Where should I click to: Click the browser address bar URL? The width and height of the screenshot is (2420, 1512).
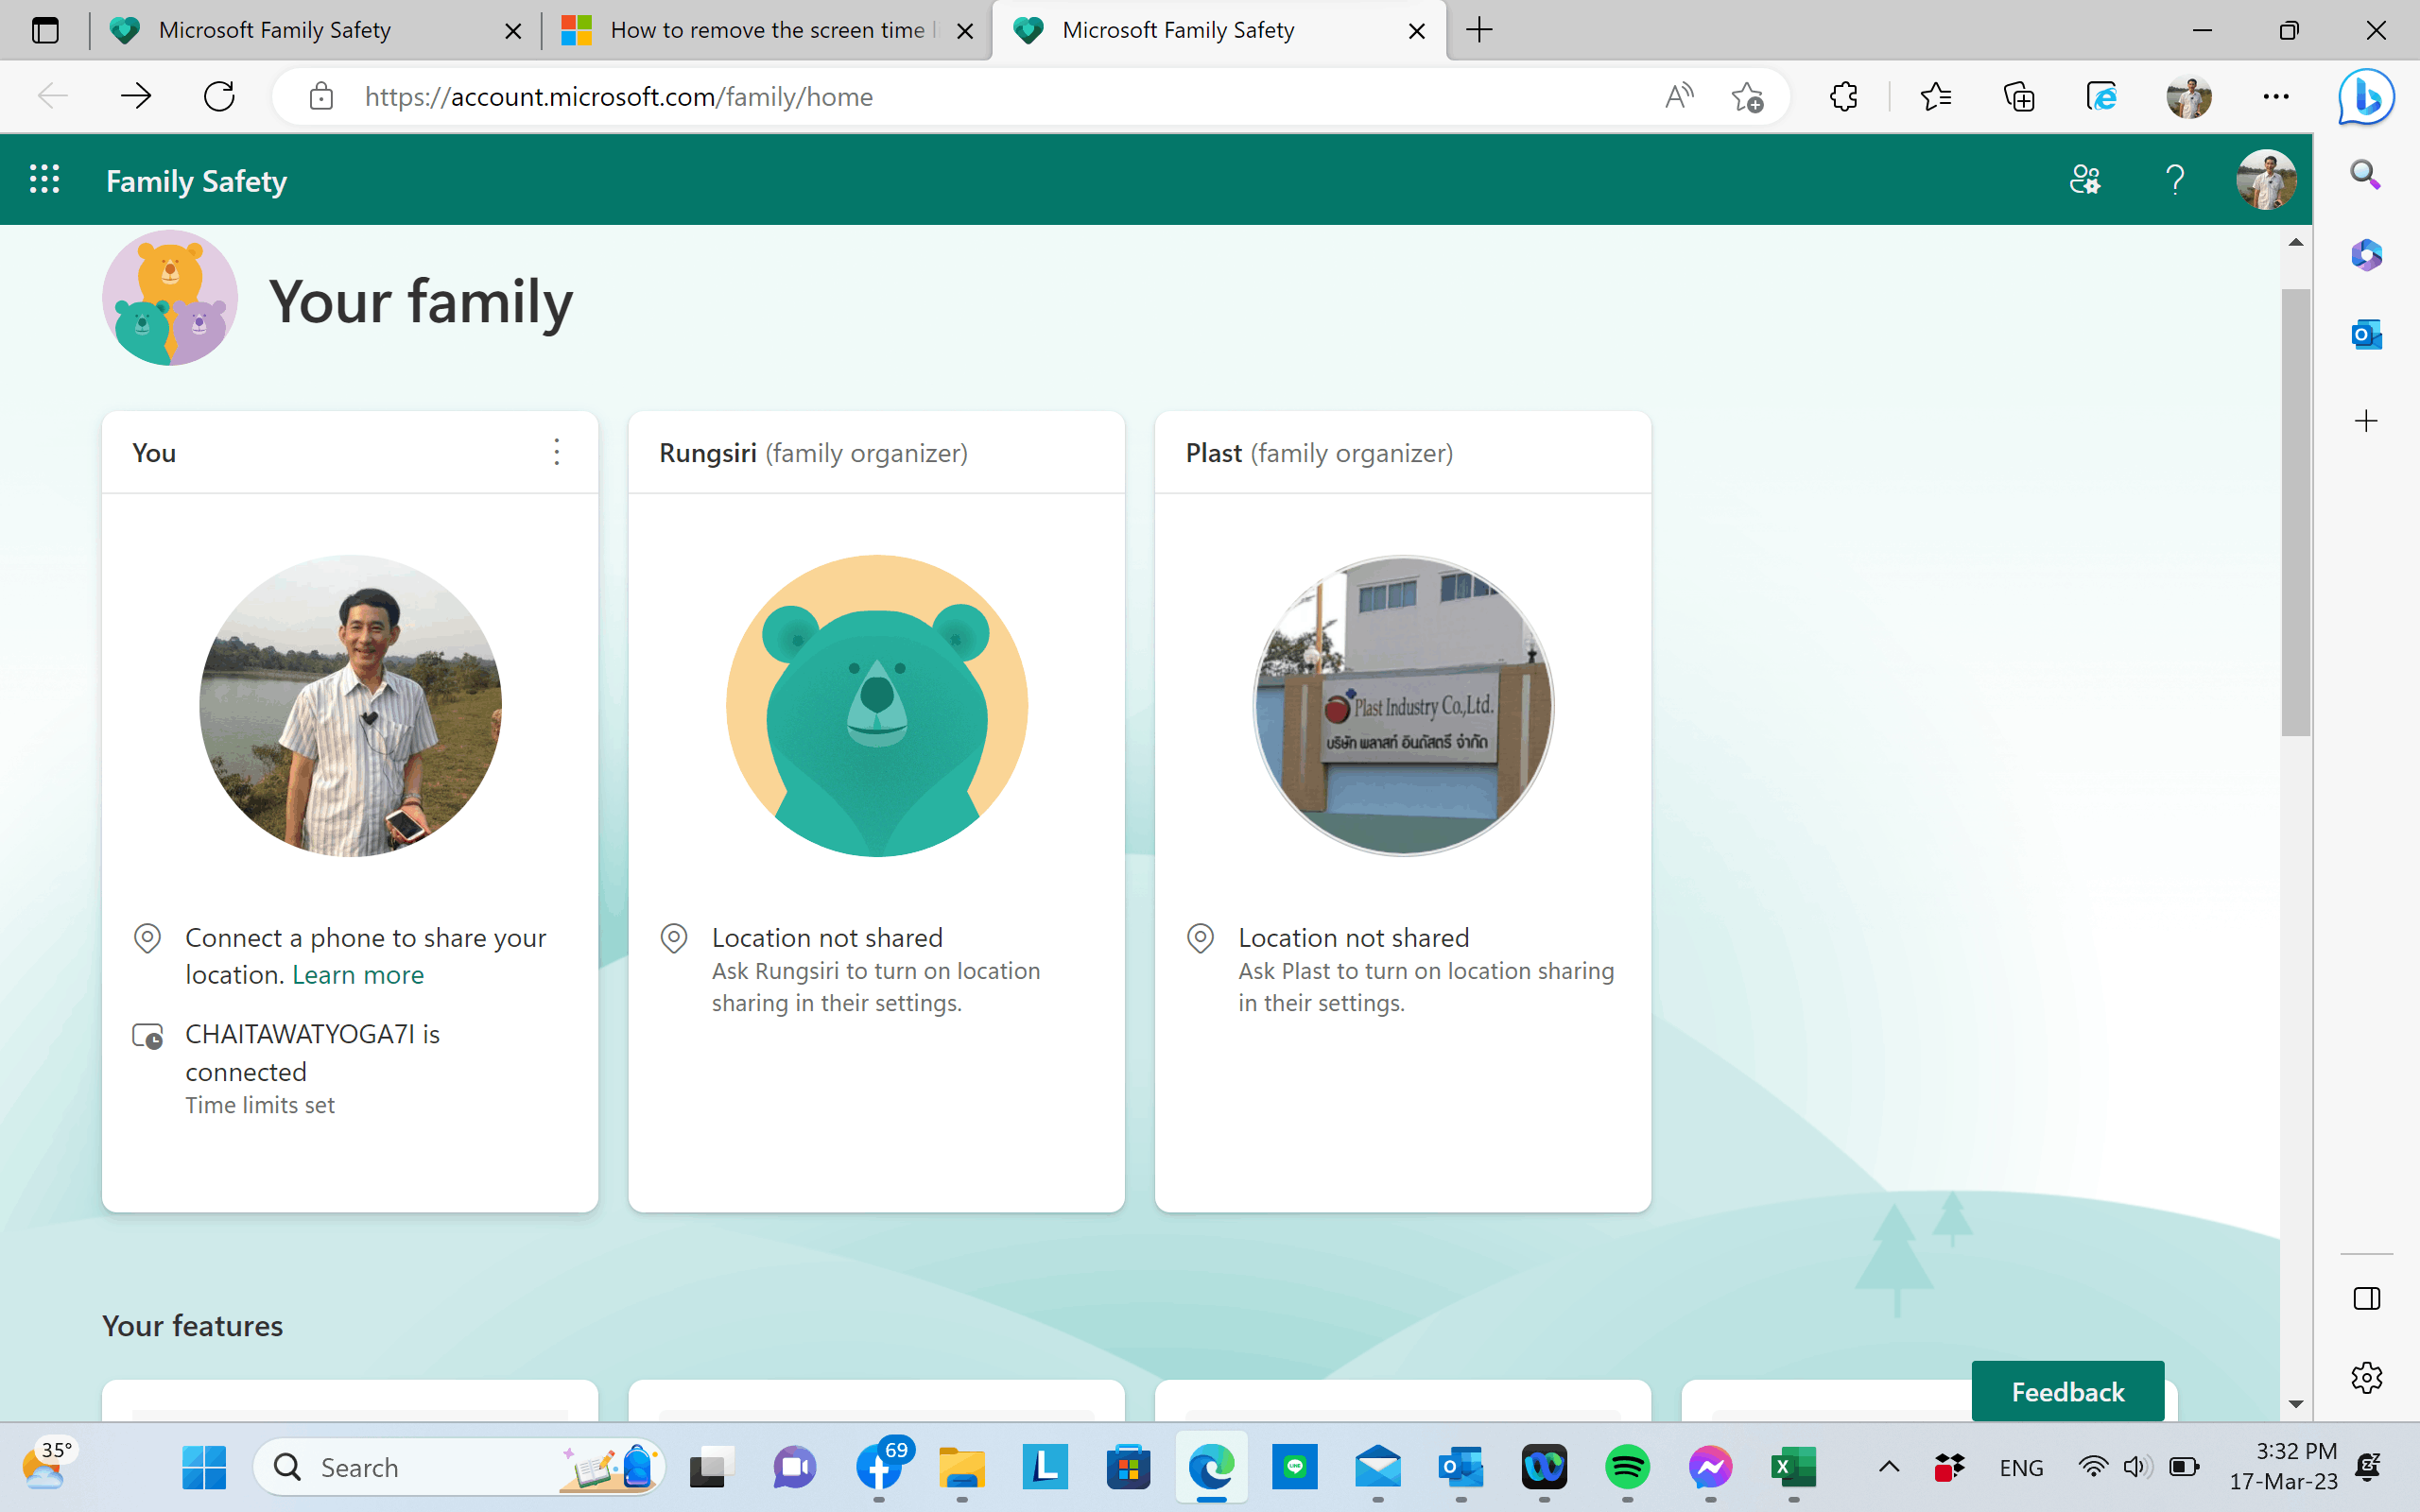(619, 97)
